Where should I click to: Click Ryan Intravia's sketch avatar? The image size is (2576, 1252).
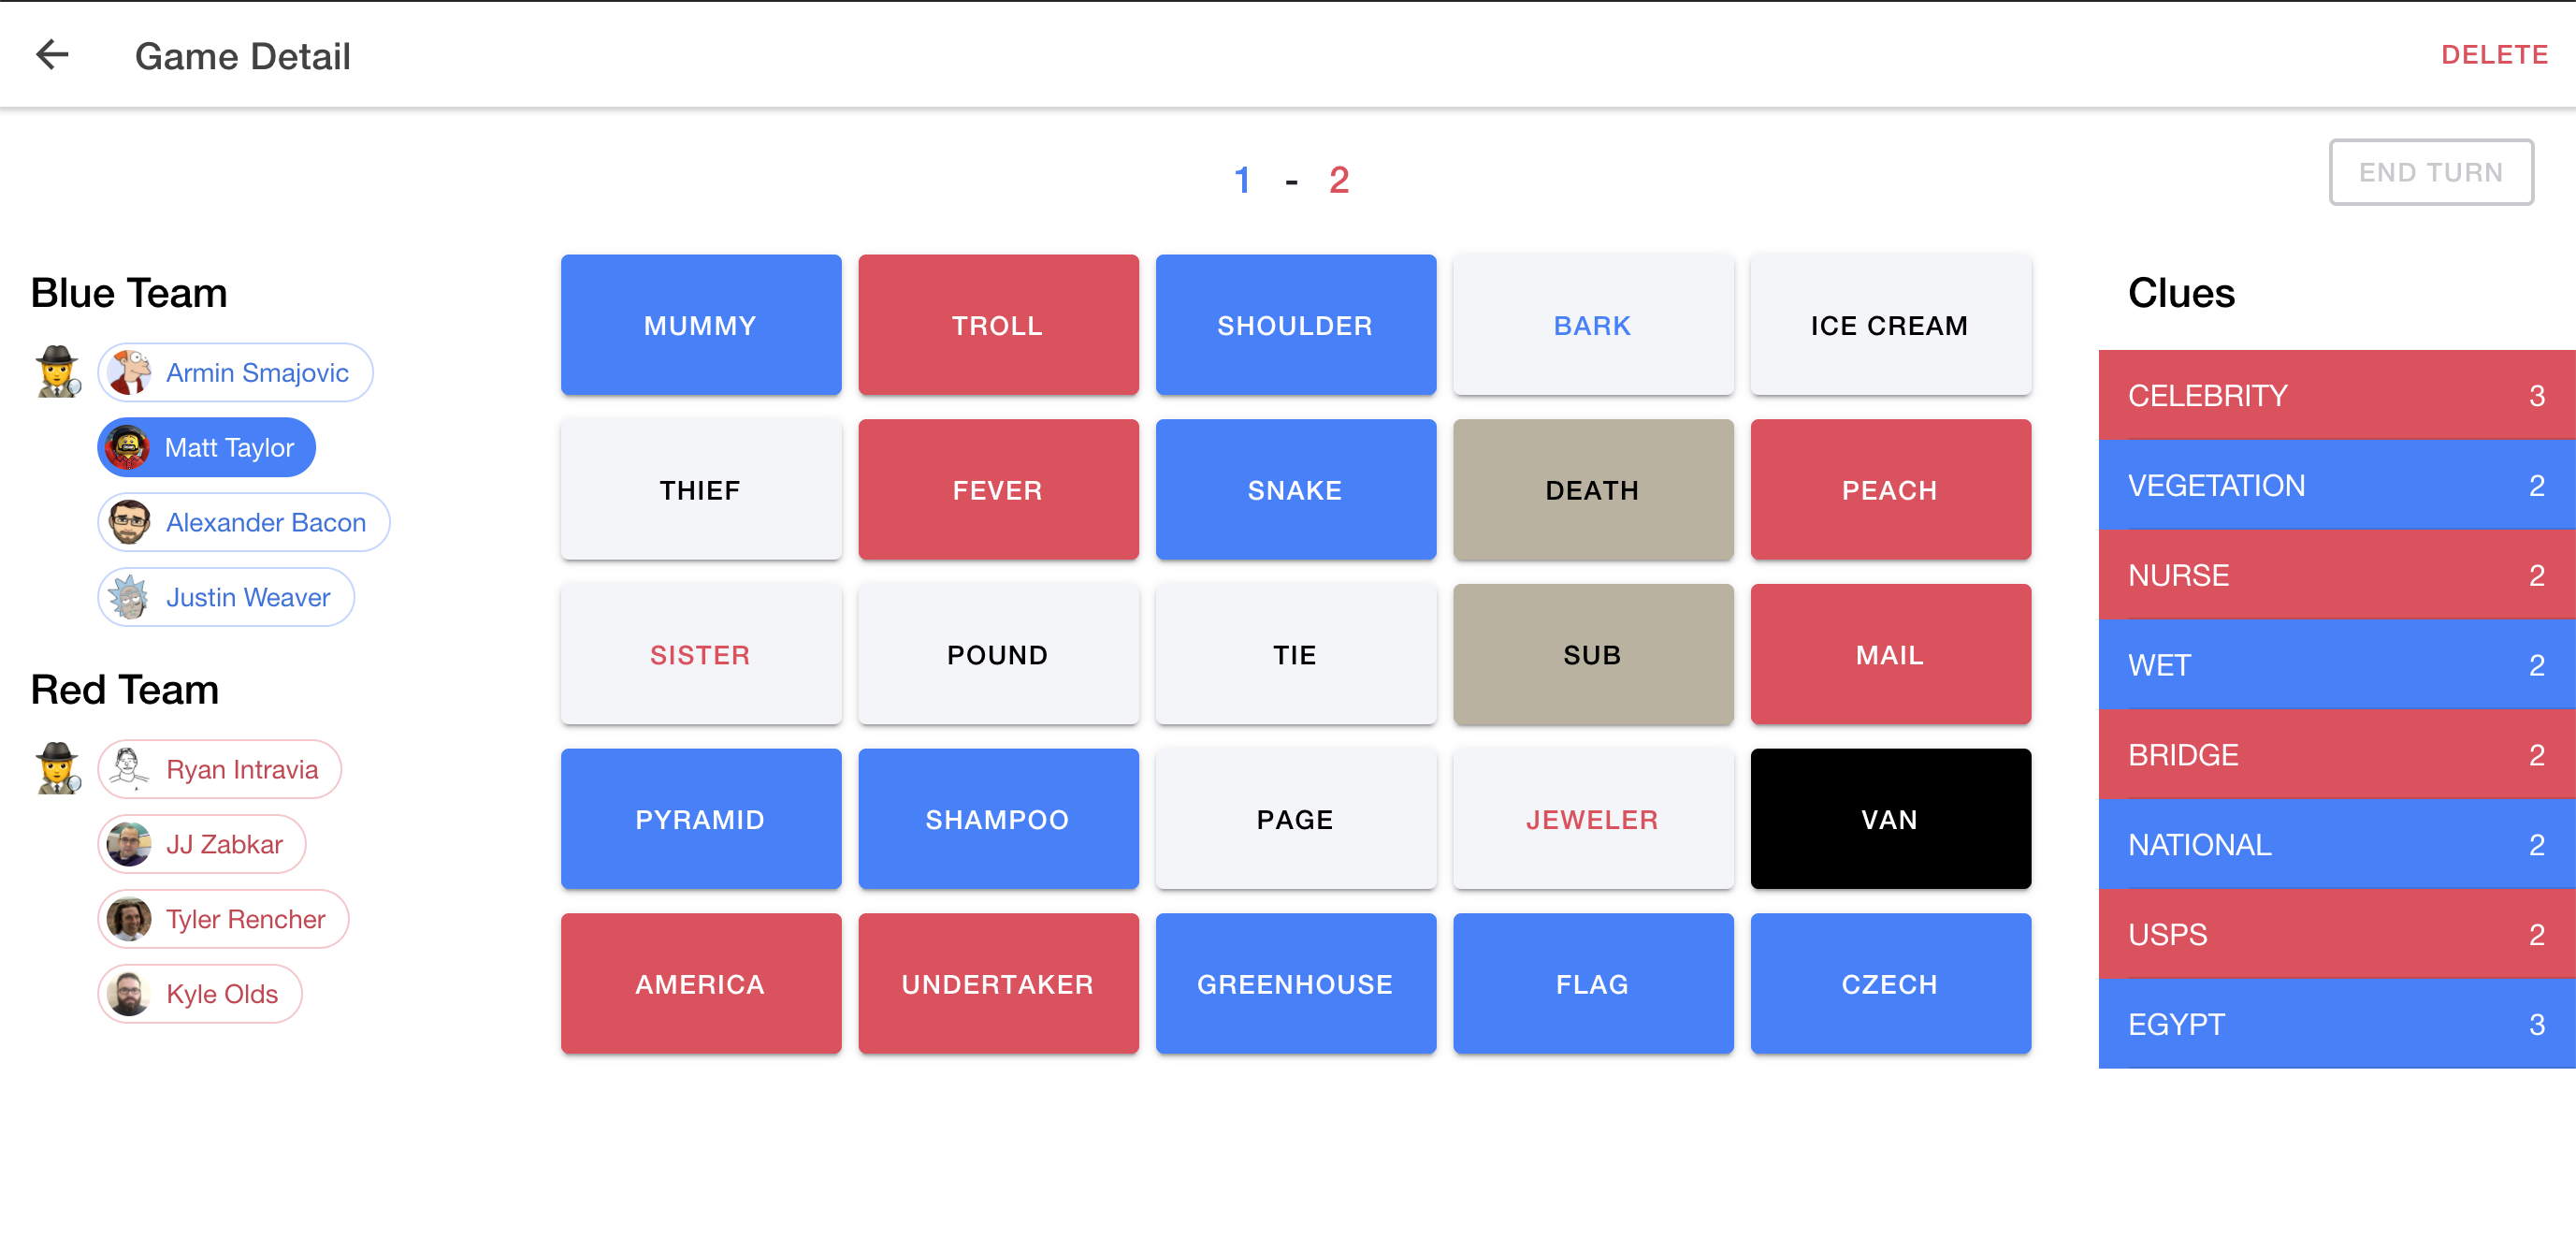[130, 770]
